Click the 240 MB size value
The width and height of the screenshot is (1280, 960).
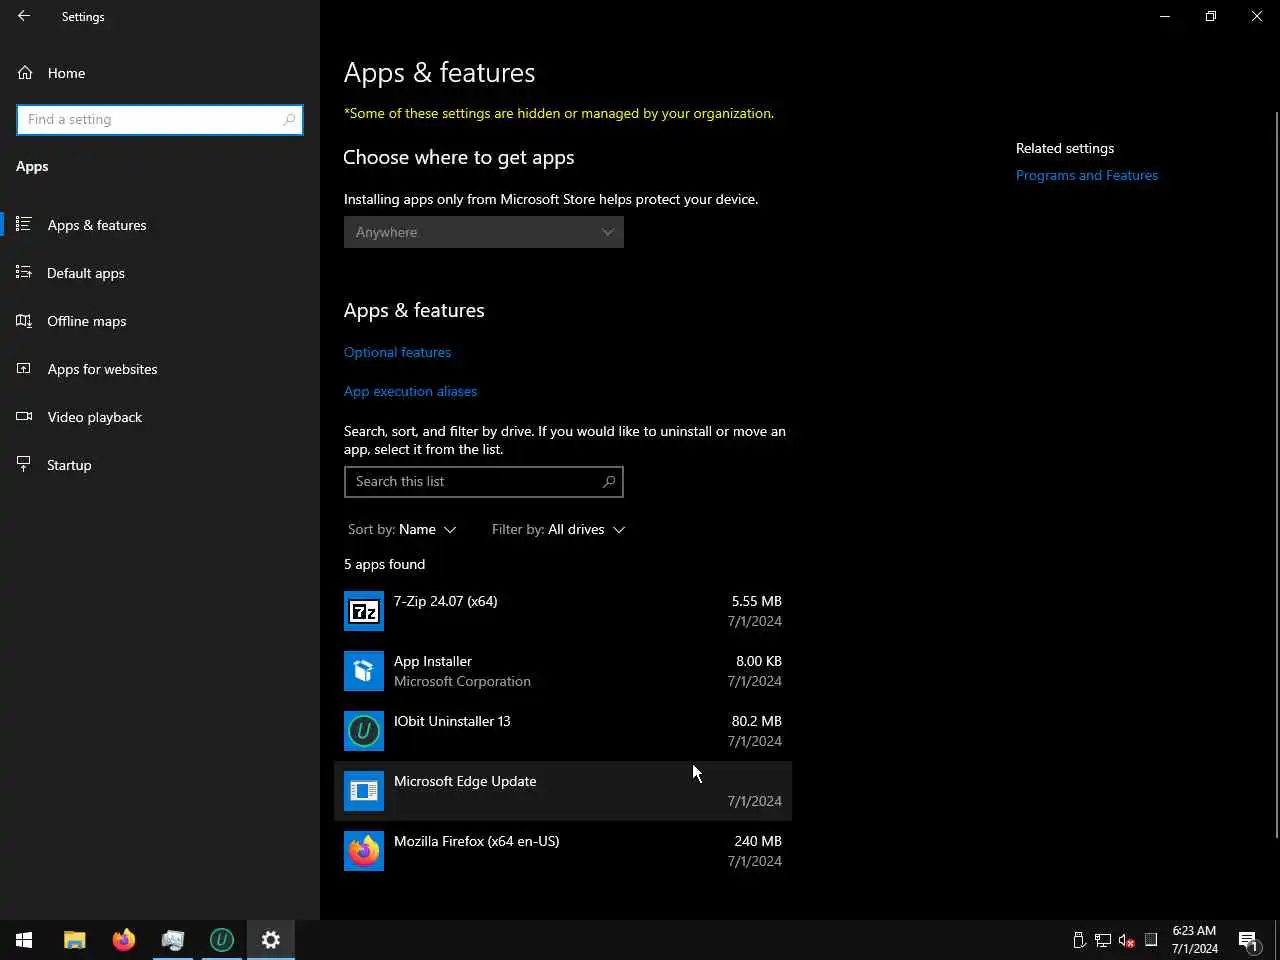[758, 841]
